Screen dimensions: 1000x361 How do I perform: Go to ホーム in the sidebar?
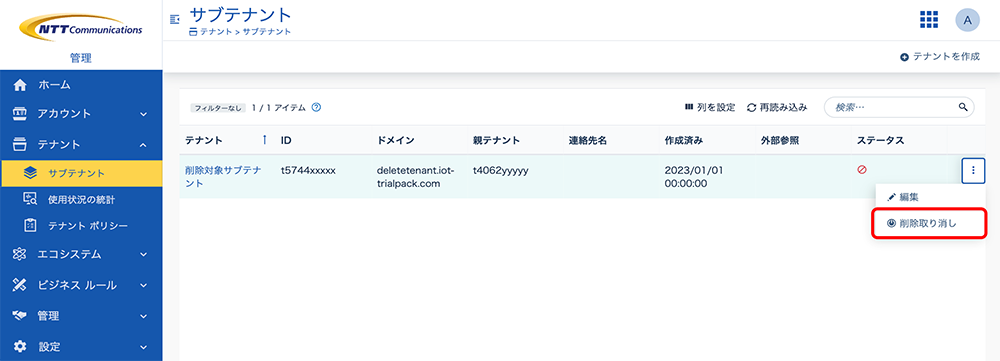coord(81,84)
